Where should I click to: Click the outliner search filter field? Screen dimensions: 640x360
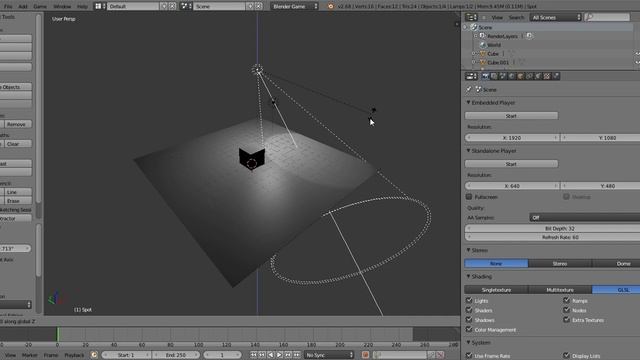pos(607,17)
